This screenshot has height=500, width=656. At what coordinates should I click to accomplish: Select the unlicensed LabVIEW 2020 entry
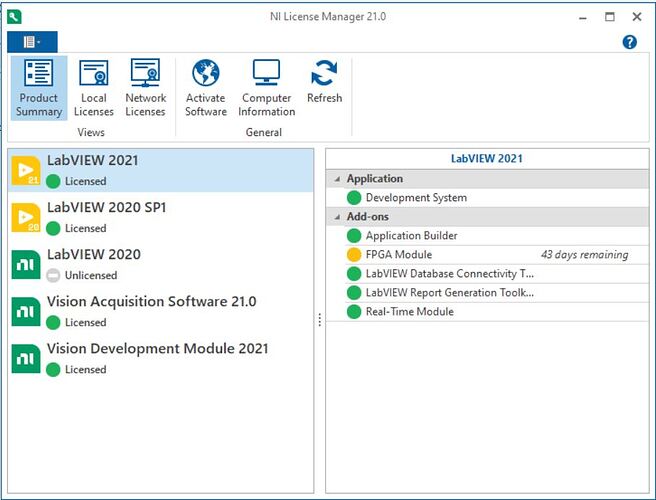(x=161, y=264)
